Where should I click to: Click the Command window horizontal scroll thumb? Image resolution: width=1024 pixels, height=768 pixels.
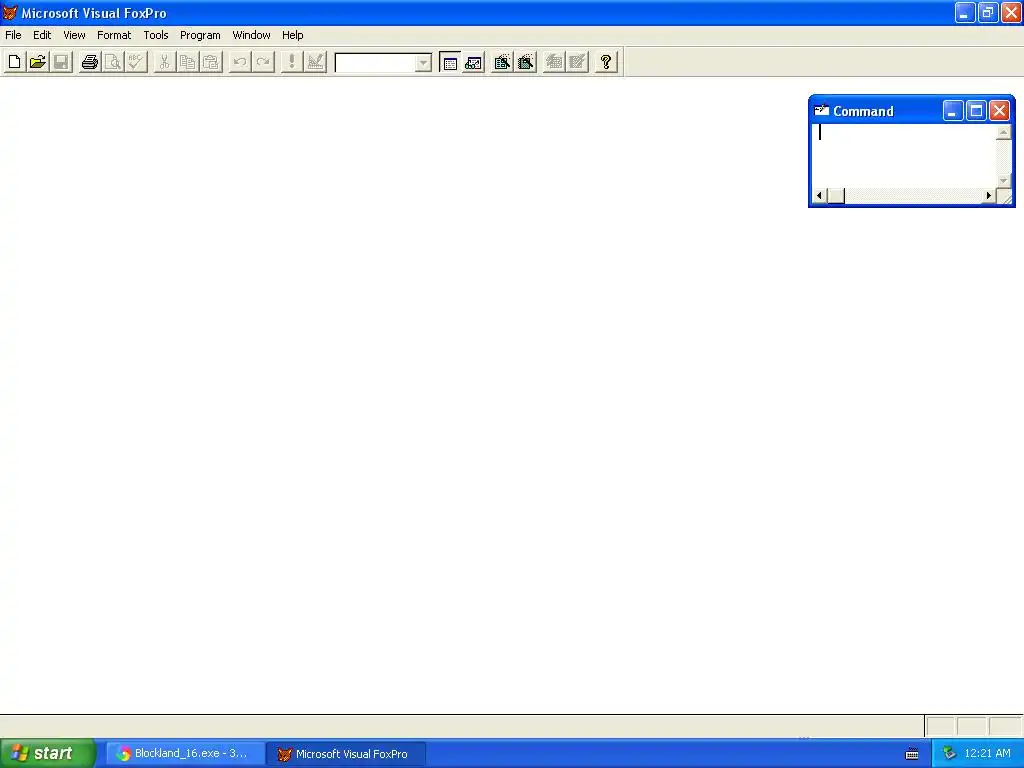tap(836, 195)
